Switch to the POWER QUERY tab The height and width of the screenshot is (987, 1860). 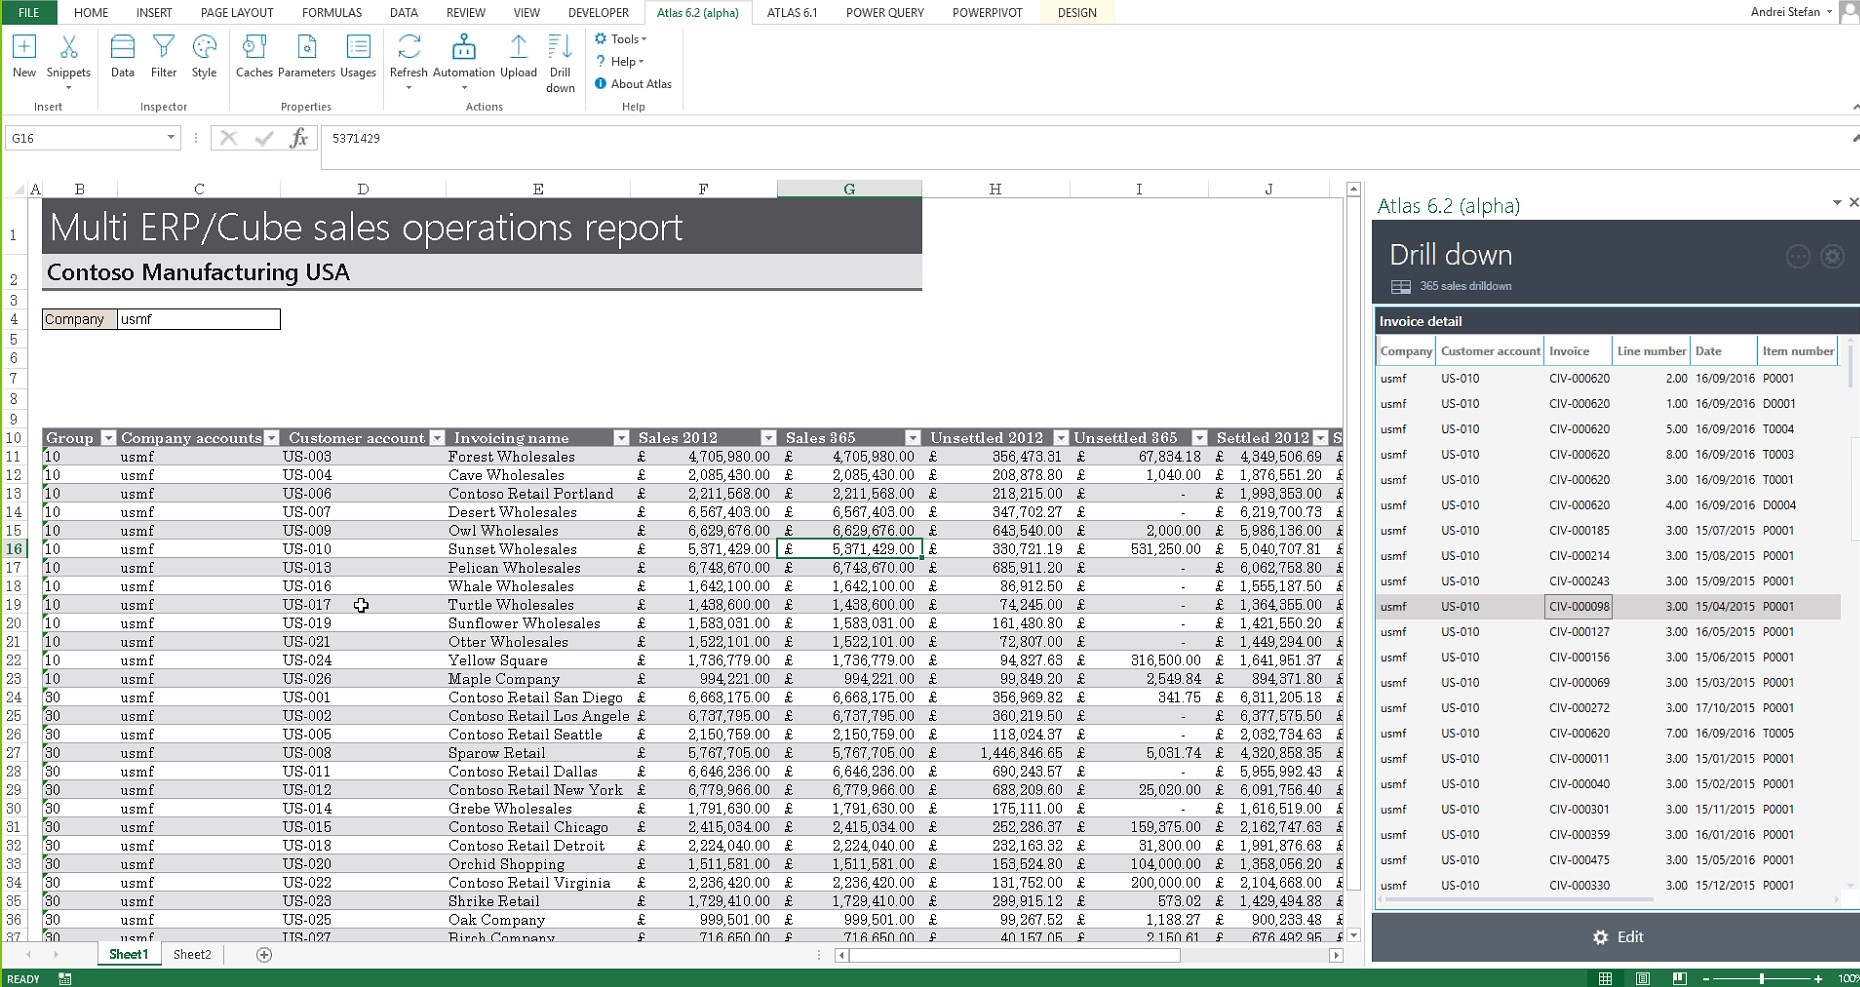tap(884, 12)
